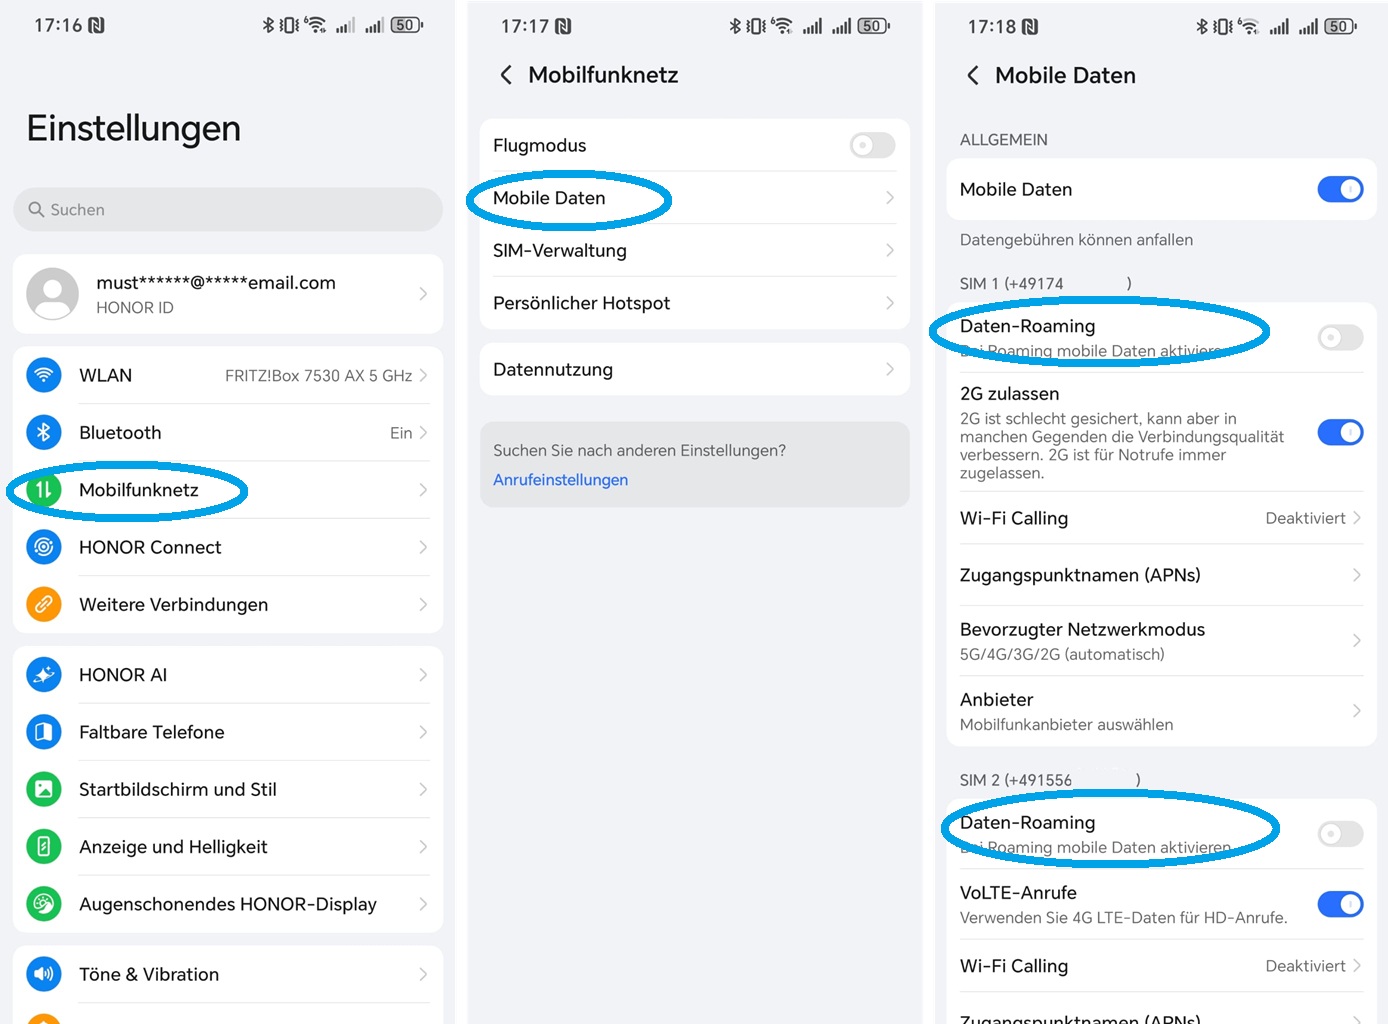Turn off VoLTE-Anrufe switch
The image size is (1388, 1024).
point(1340,904)
